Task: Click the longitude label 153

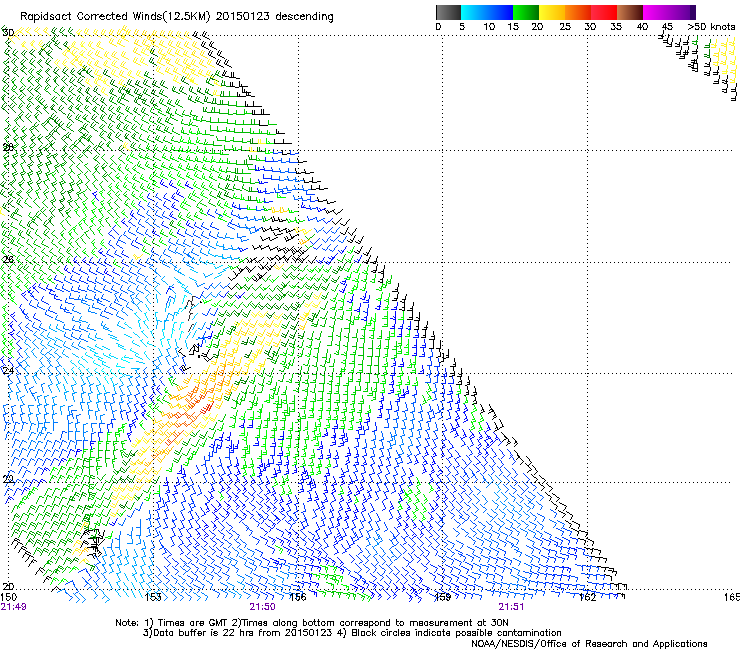Action: (x=153, y=597)
